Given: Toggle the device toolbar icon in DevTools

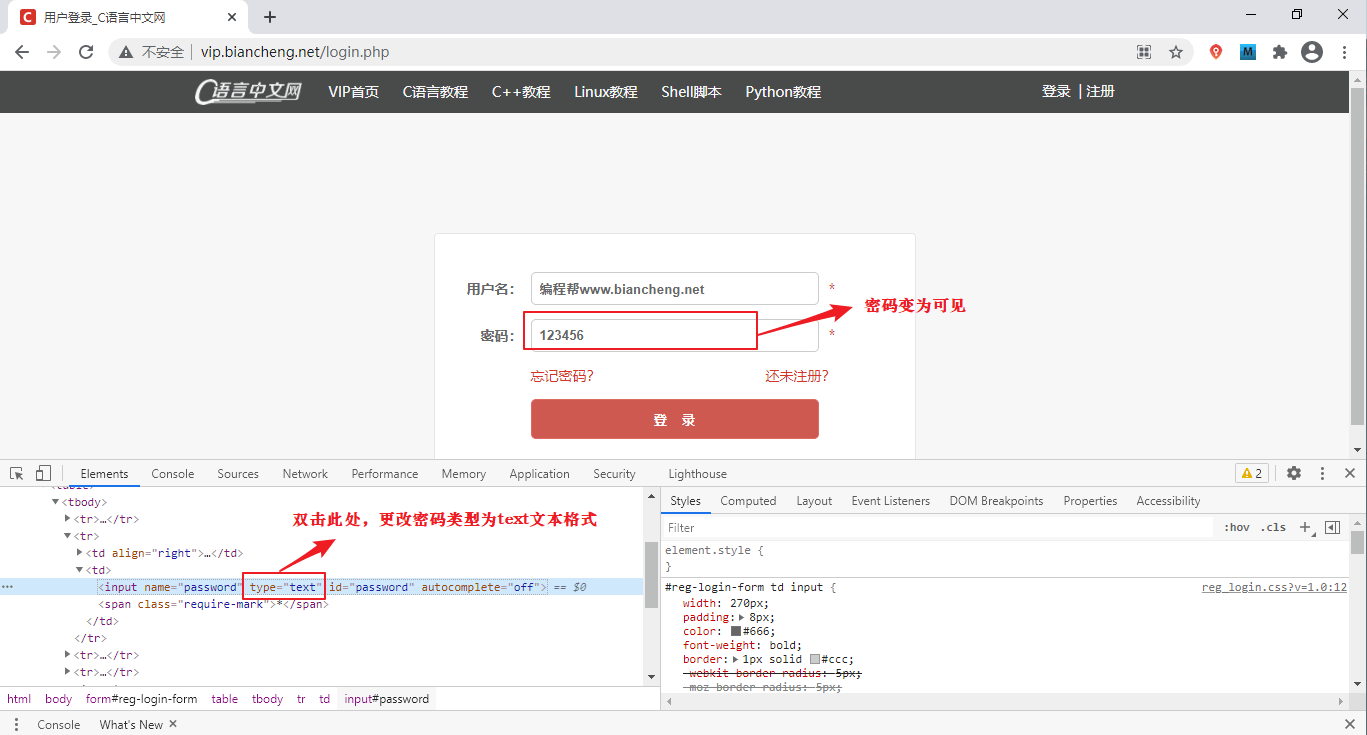Looking at the screenshot, I should click(43, 473).
